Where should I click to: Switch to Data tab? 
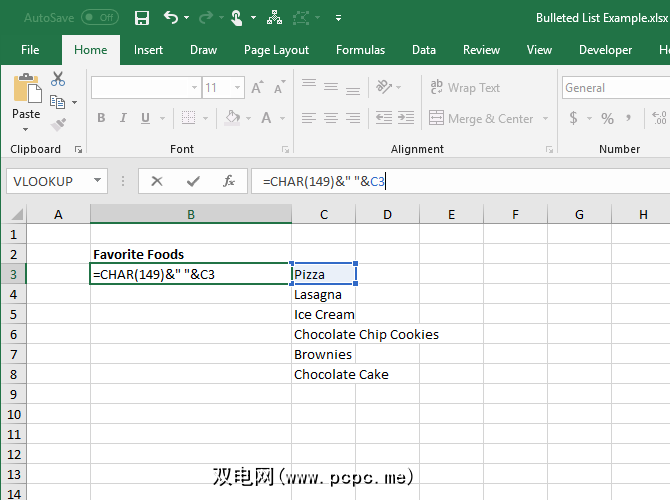click(x=424, y=50)
